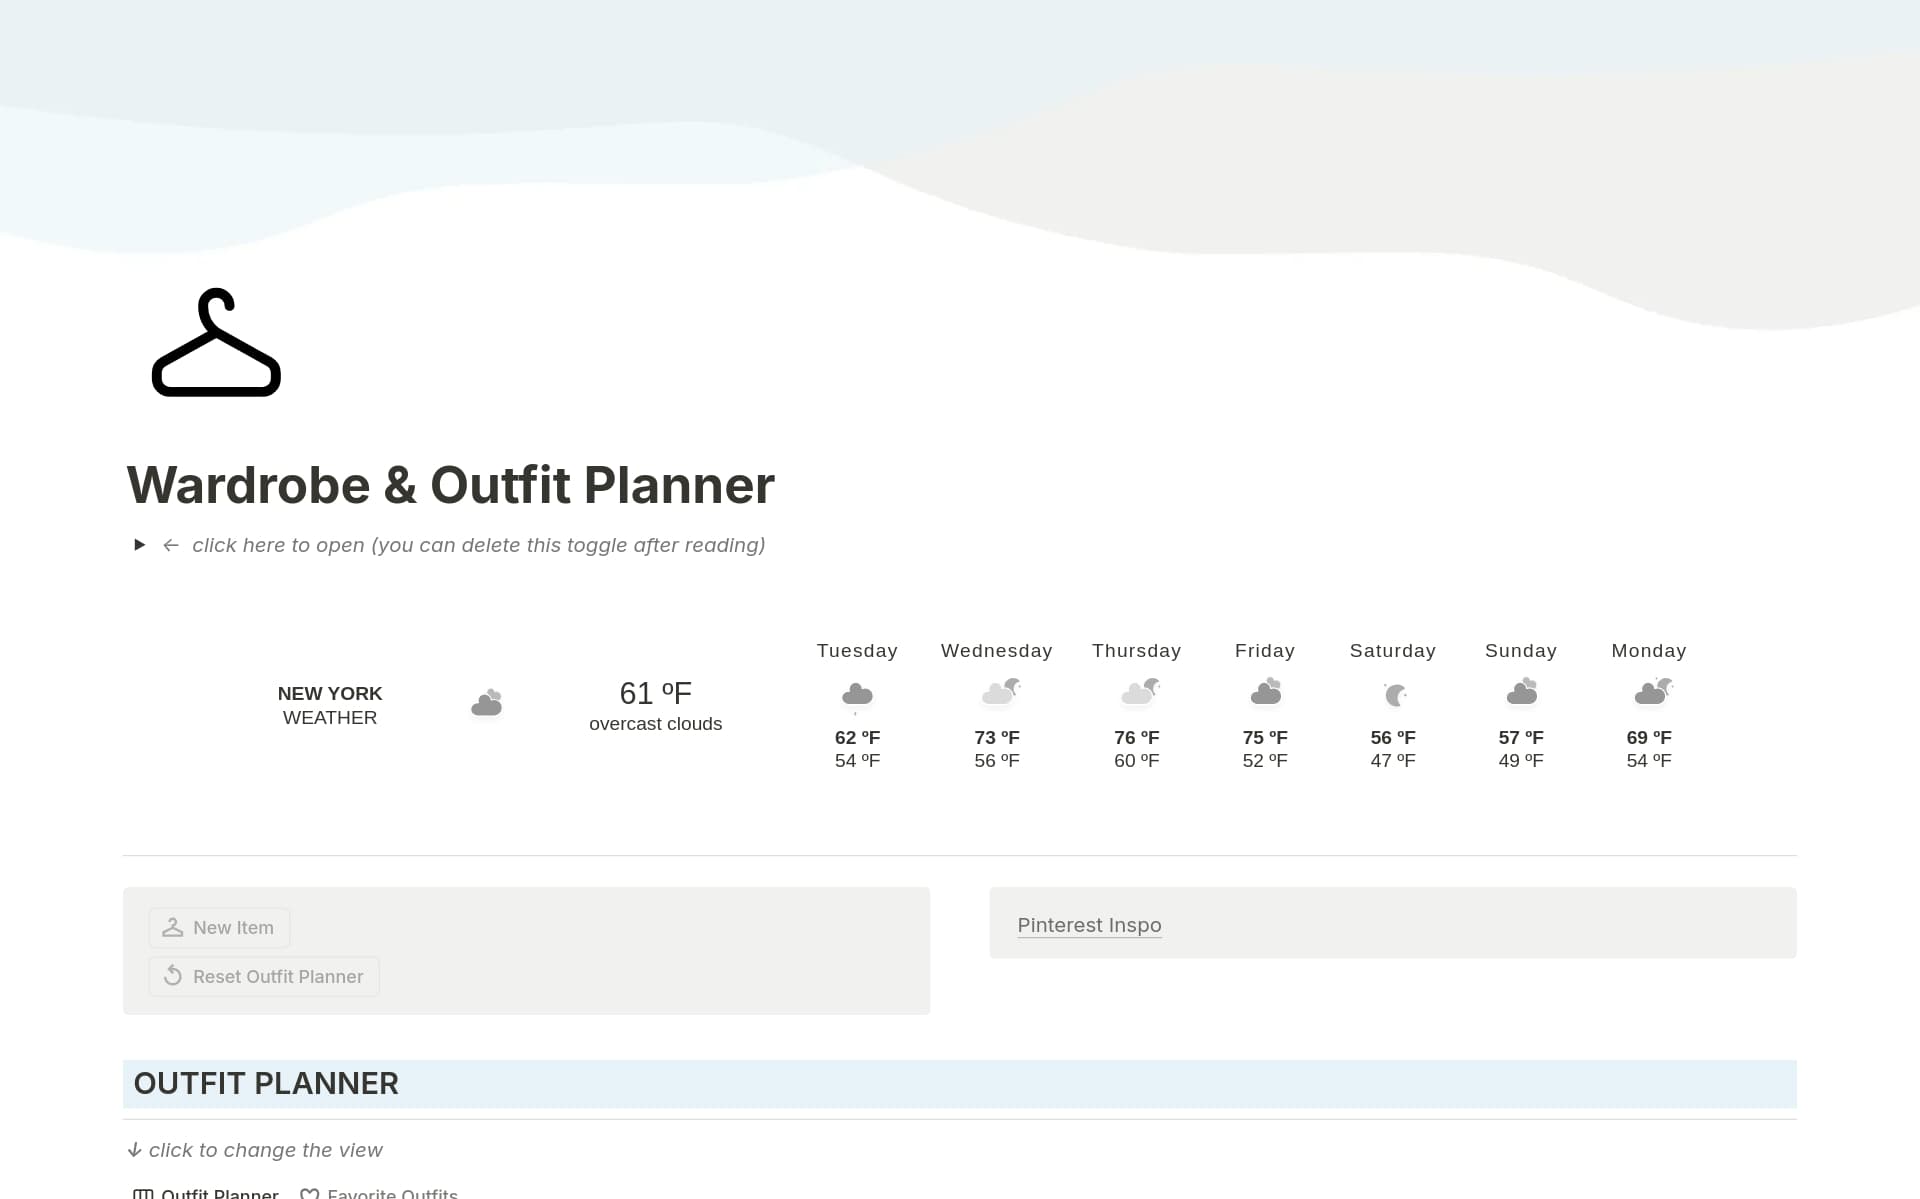The height and width of the screenshot is (1199, 1920).
Task: Click the hanger page icon
Action: click(x=216, y=342)
